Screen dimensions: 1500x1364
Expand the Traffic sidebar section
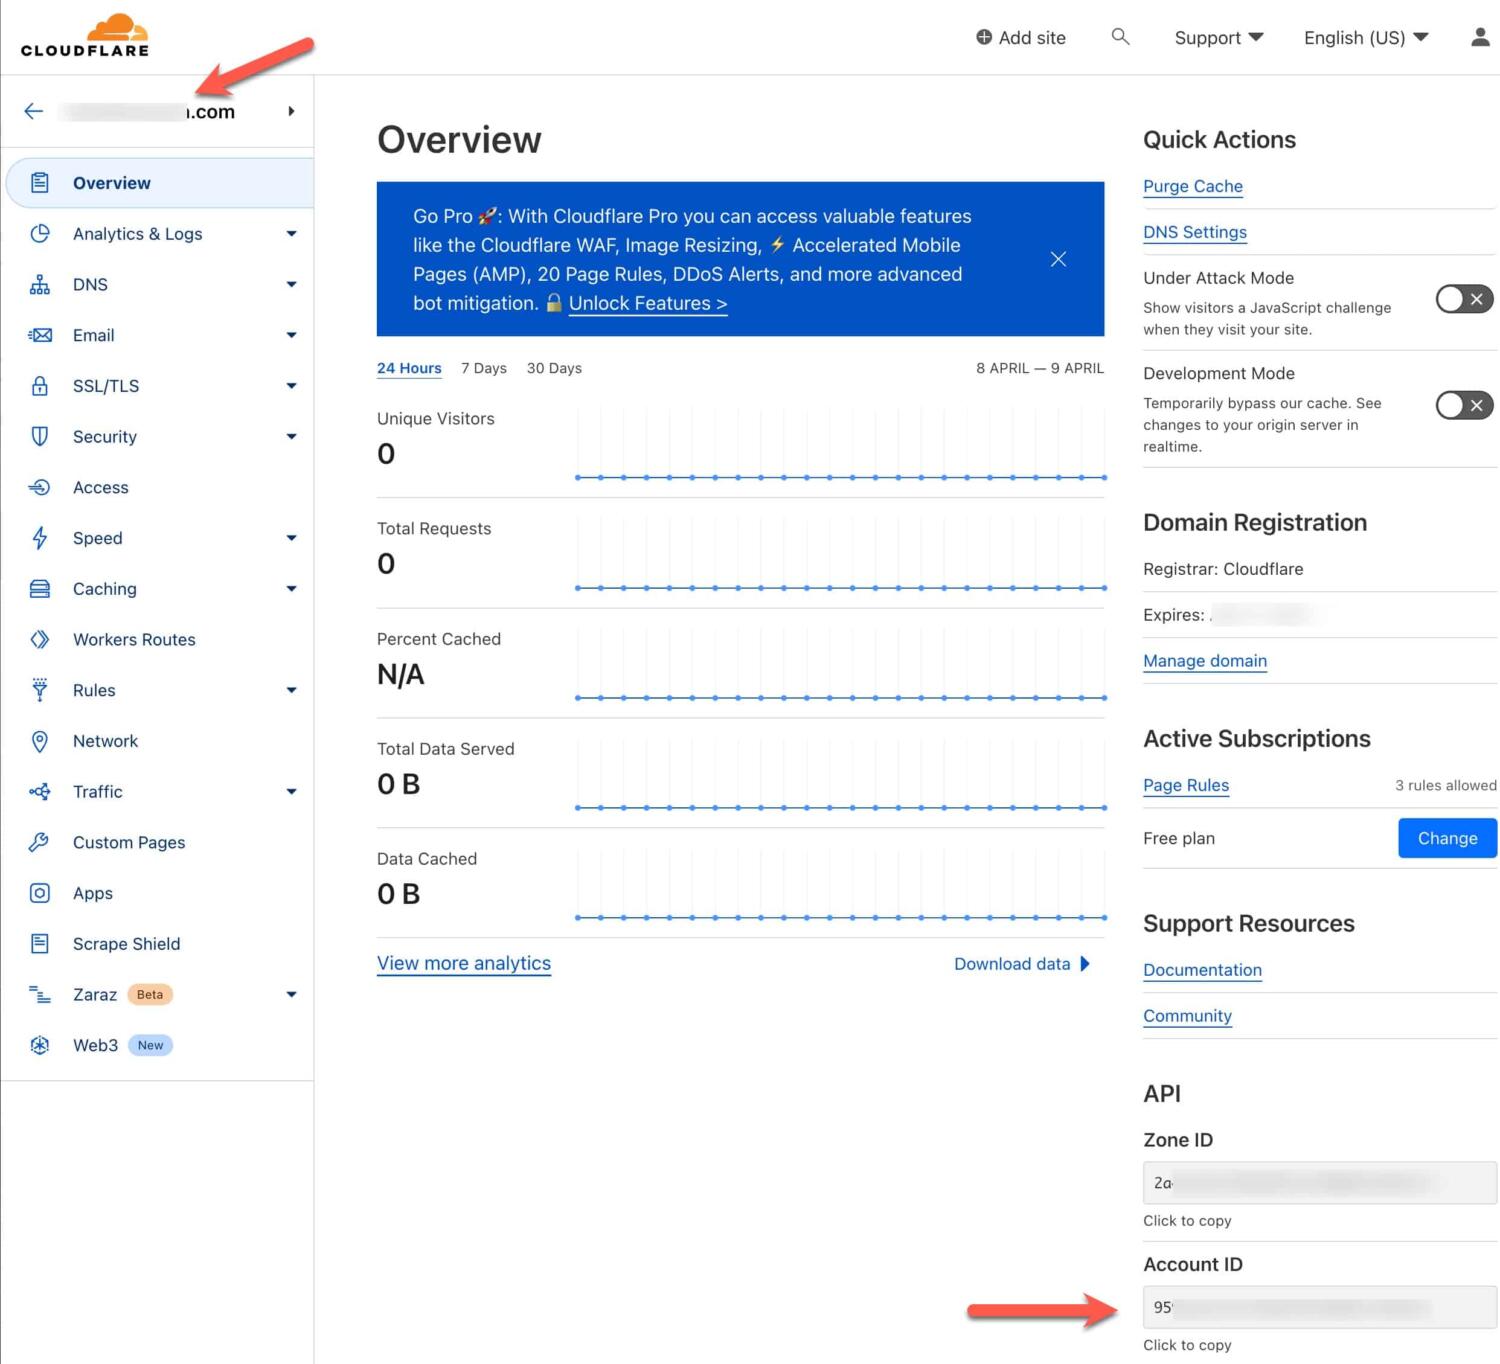(x=291, y=791)
